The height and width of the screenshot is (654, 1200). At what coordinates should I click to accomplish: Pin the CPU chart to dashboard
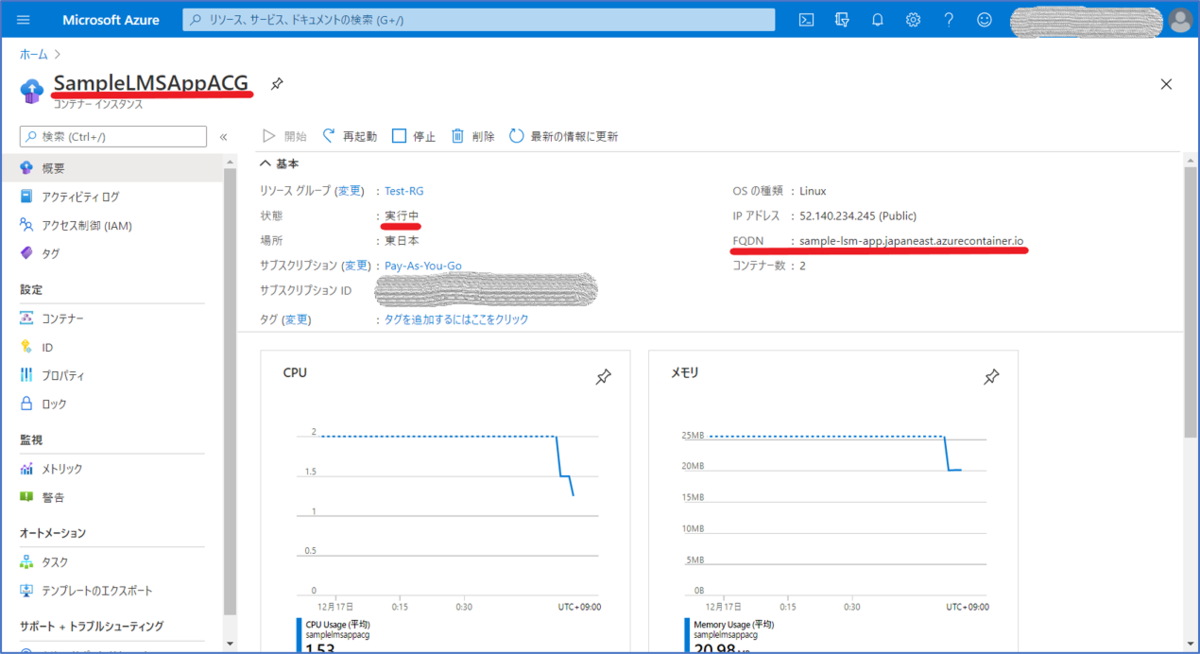(603, 377)
